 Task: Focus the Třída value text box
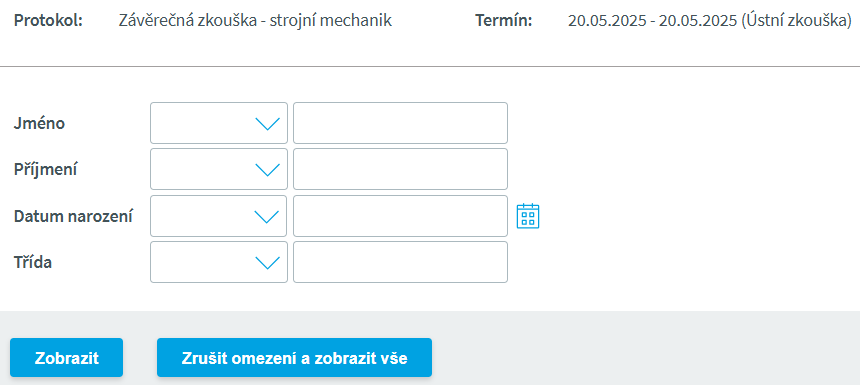(x=400, y=262)
